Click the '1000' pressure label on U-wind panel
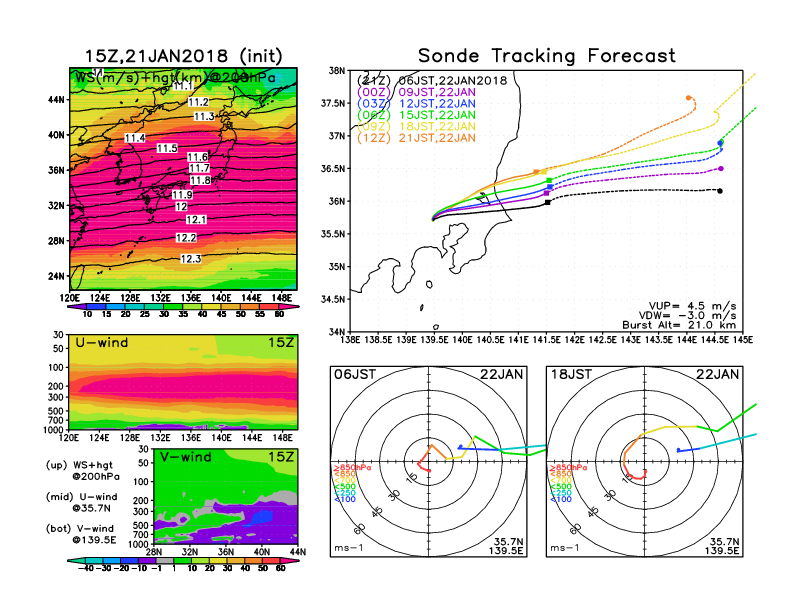This screenshot has width=792, height=612. 54,430
